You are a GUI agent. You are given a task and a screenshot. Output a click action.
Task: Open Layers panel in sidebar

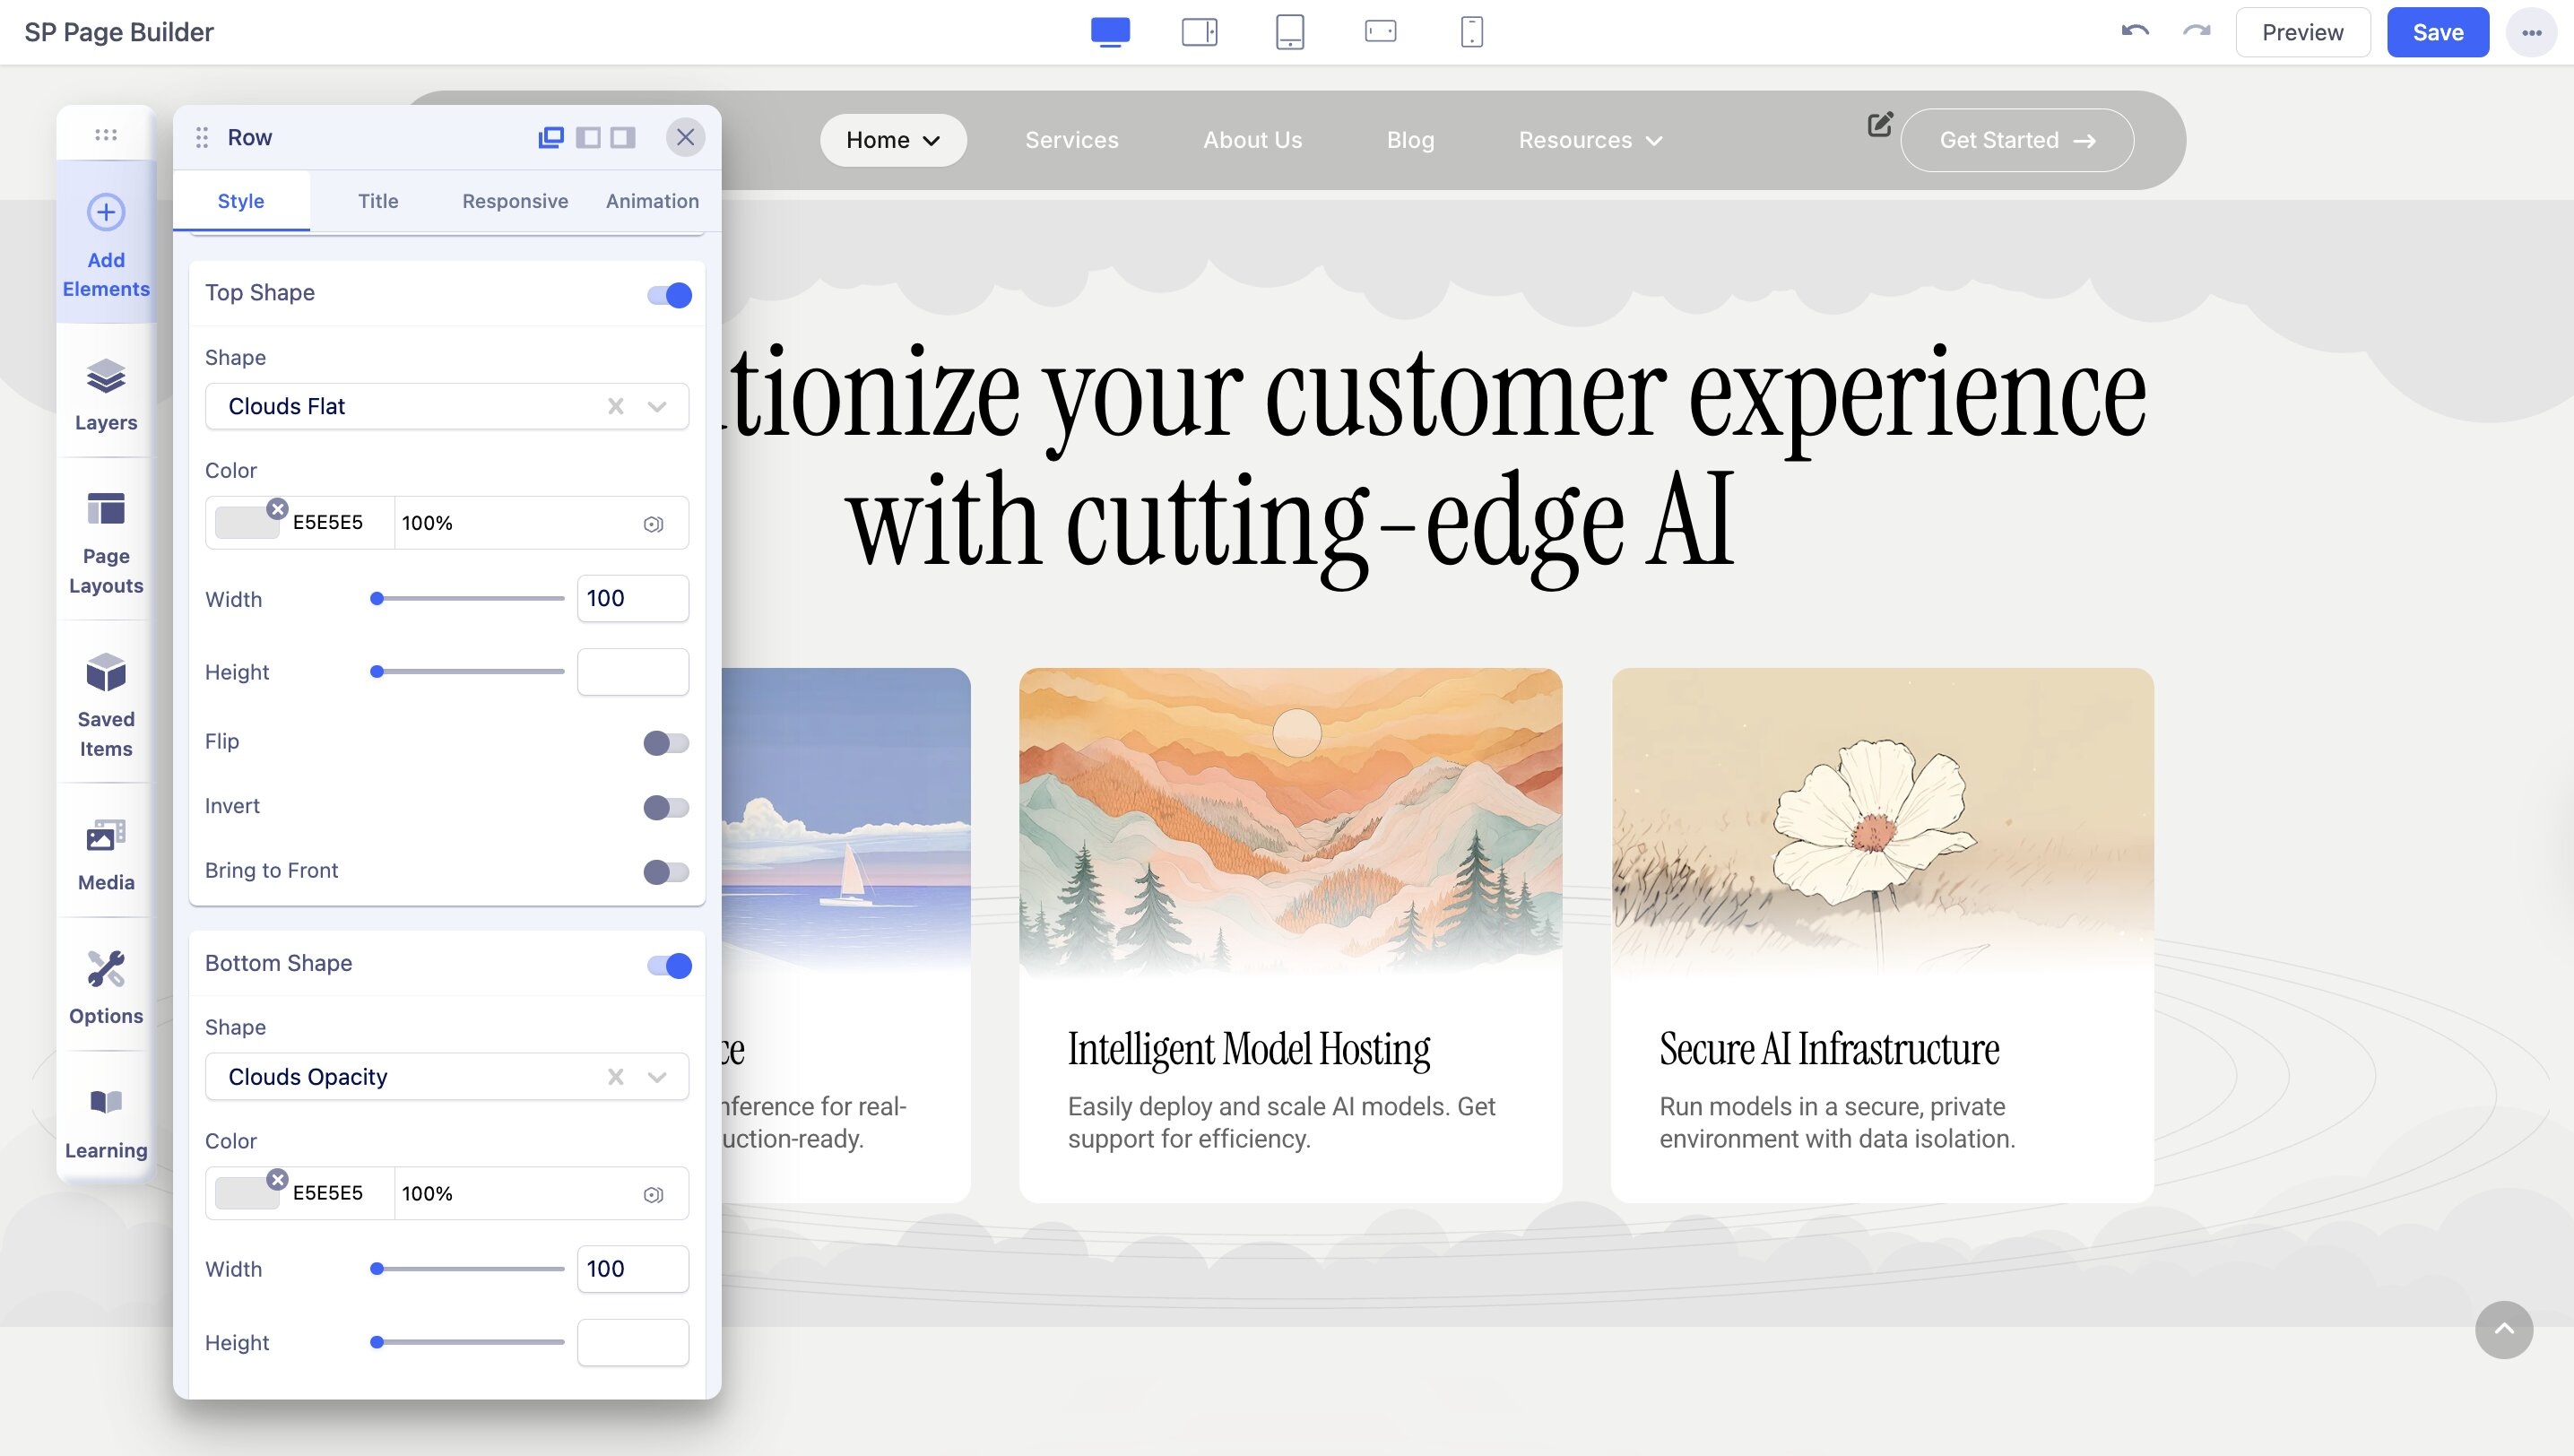[106, 394]
